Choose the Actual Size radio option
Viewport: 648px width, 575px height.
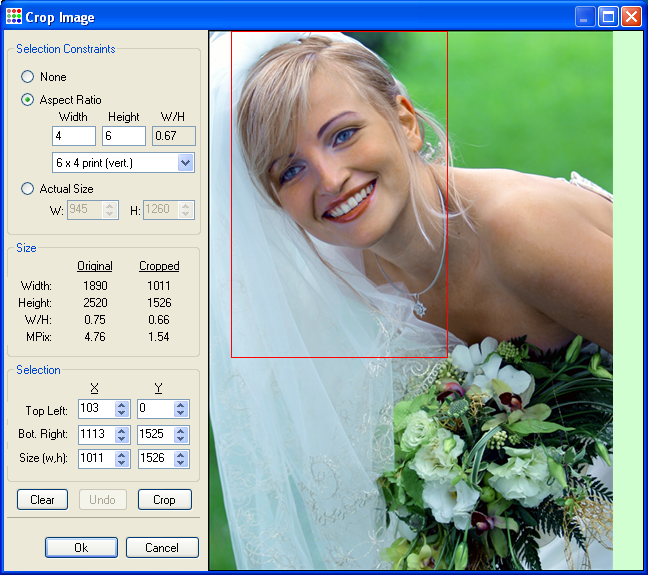click(28, 188)
